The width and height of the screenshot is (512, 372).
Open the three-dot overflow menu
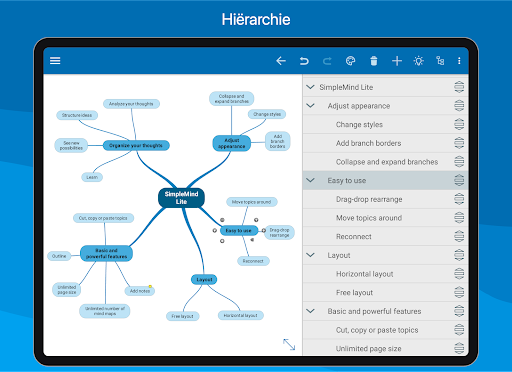click(459, 61)
